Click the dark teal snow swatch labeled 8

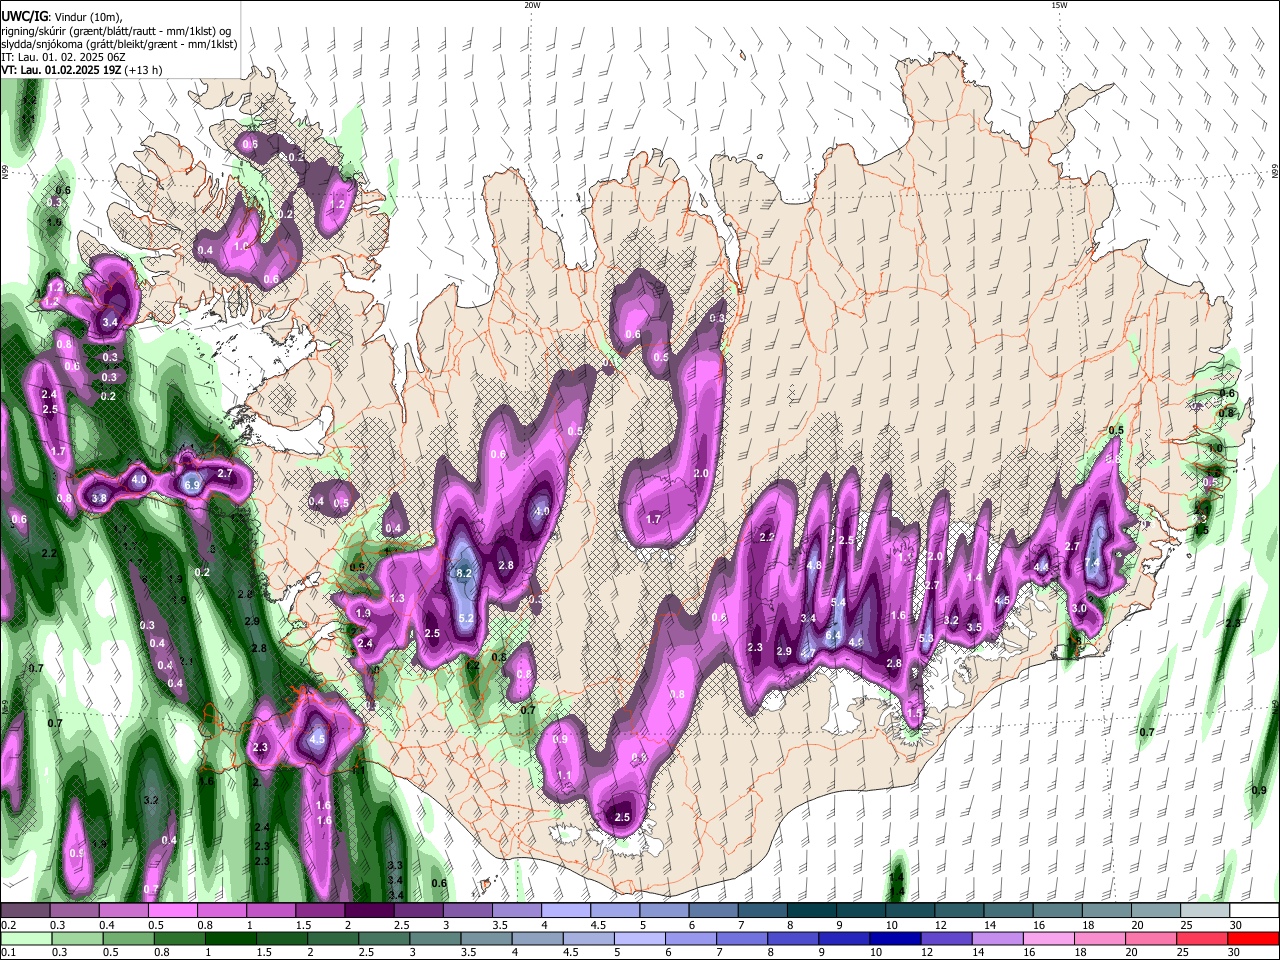click(812, 910)
